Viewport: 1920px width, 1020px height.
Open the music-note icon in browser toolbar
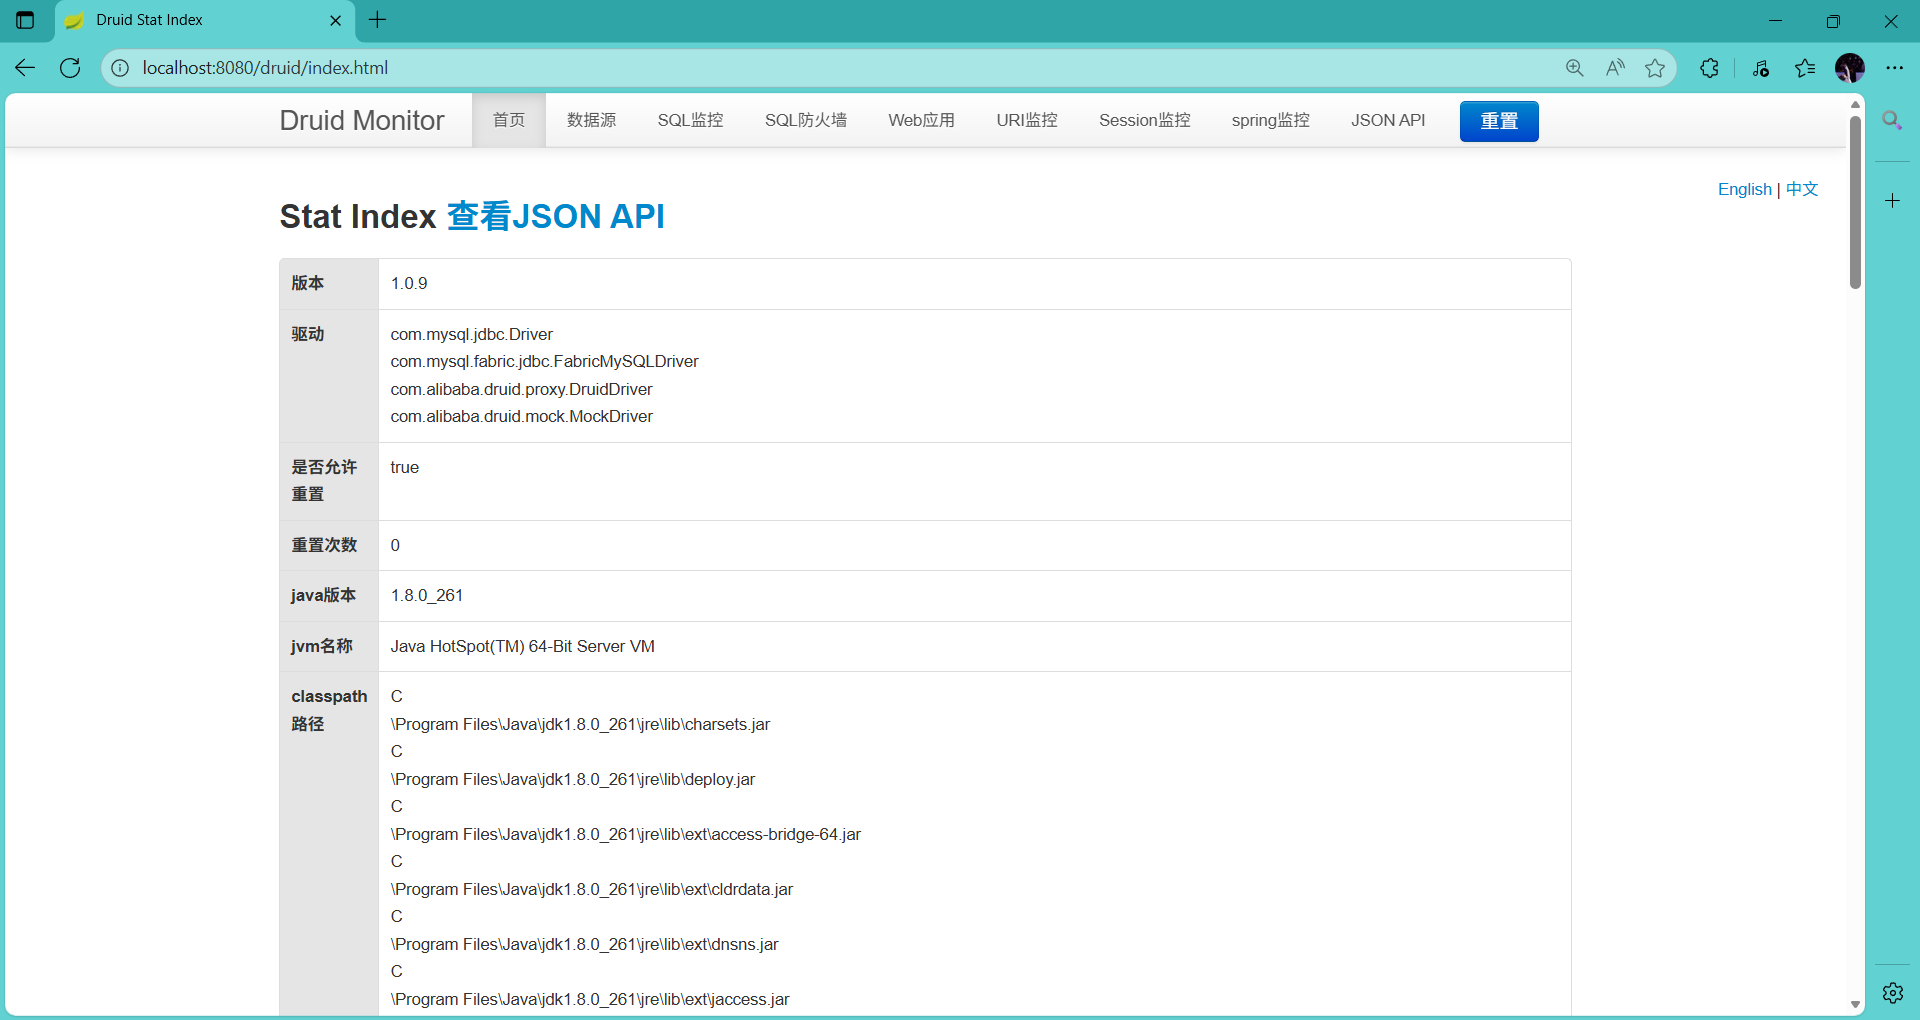pyautogui.click(x=1761, y=68)
